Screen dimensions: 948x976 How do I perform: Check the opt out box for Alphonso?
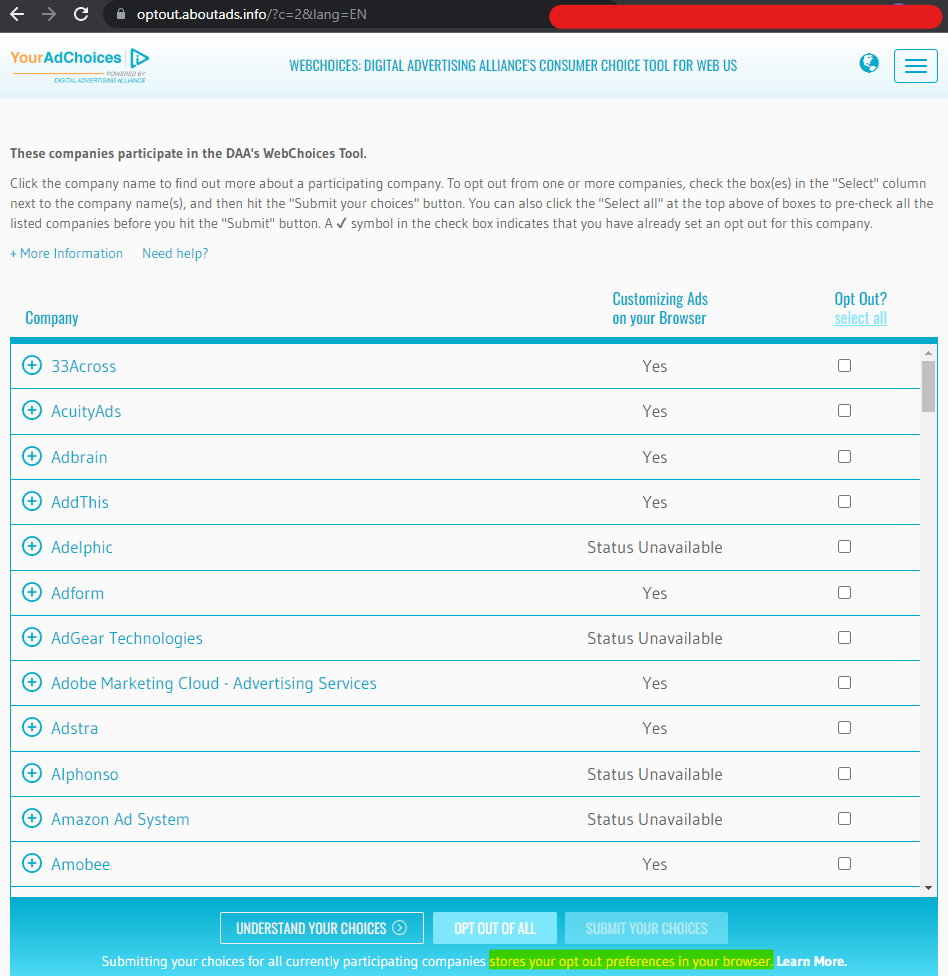tap(844, 773)
